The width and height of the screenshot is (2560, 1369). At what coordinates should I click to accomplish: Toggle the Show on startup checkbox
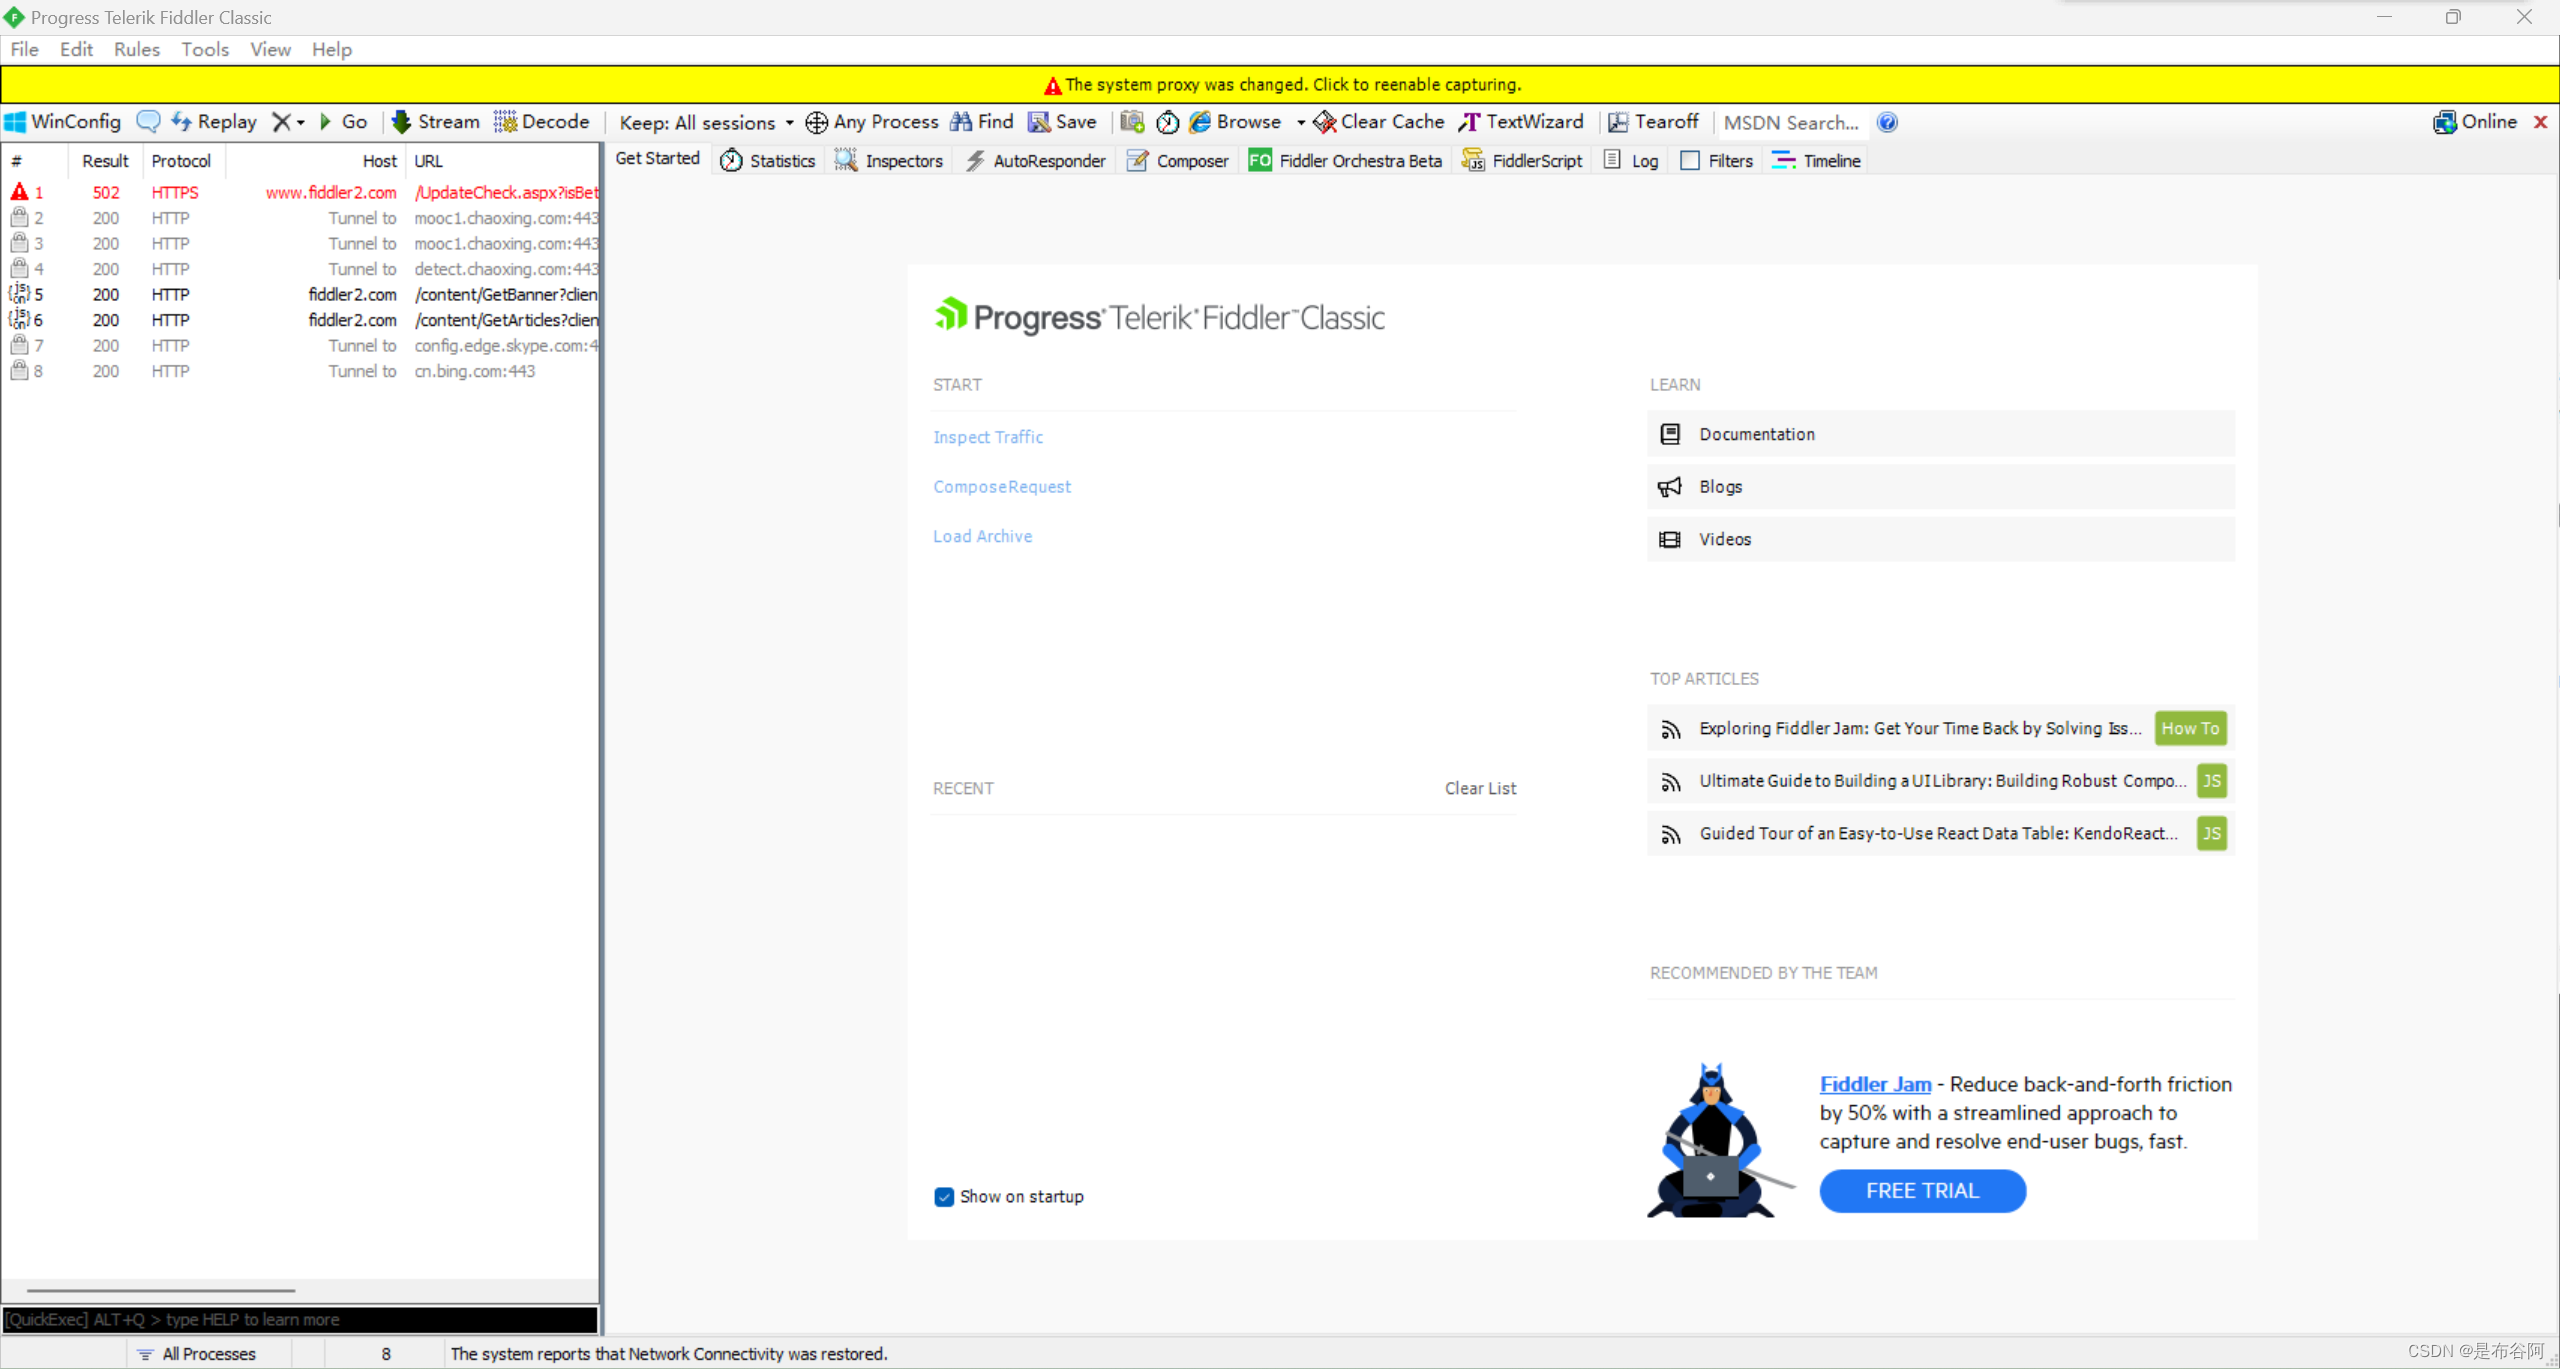944,1197
